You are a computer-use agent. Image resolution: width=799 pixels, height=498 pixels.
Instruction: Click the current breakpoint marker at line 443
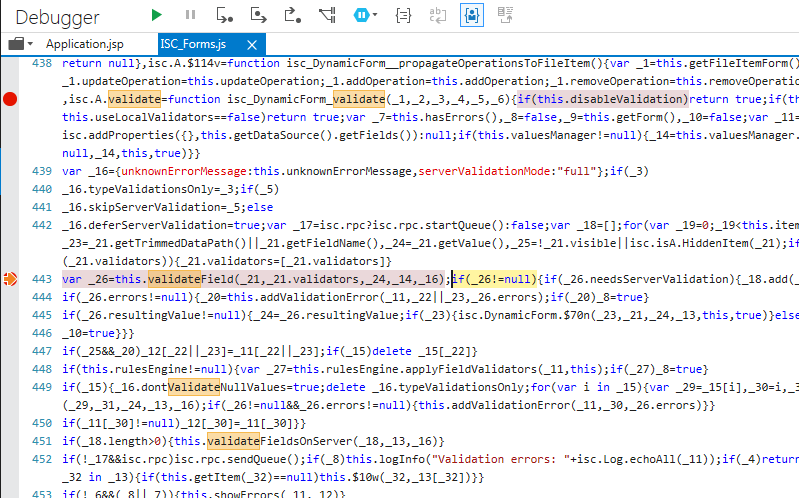click(11, 279)
